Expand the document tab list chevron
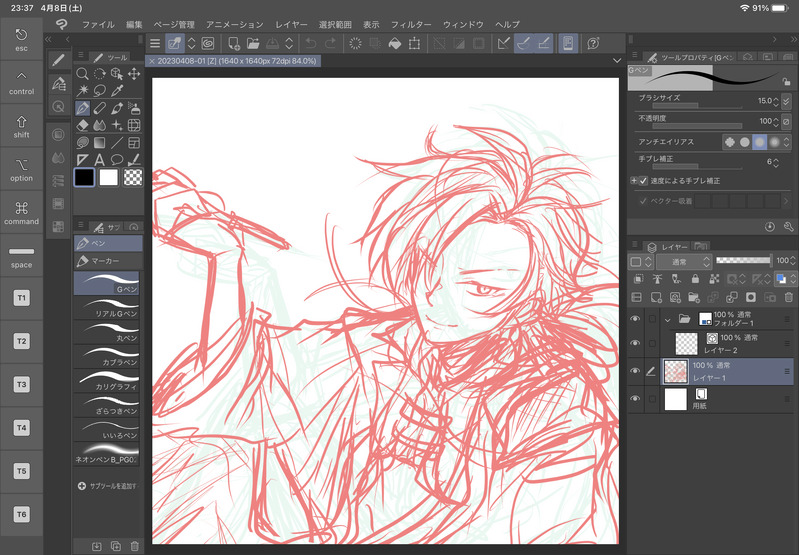Screen dimensions: 799x555 (617, 61)
